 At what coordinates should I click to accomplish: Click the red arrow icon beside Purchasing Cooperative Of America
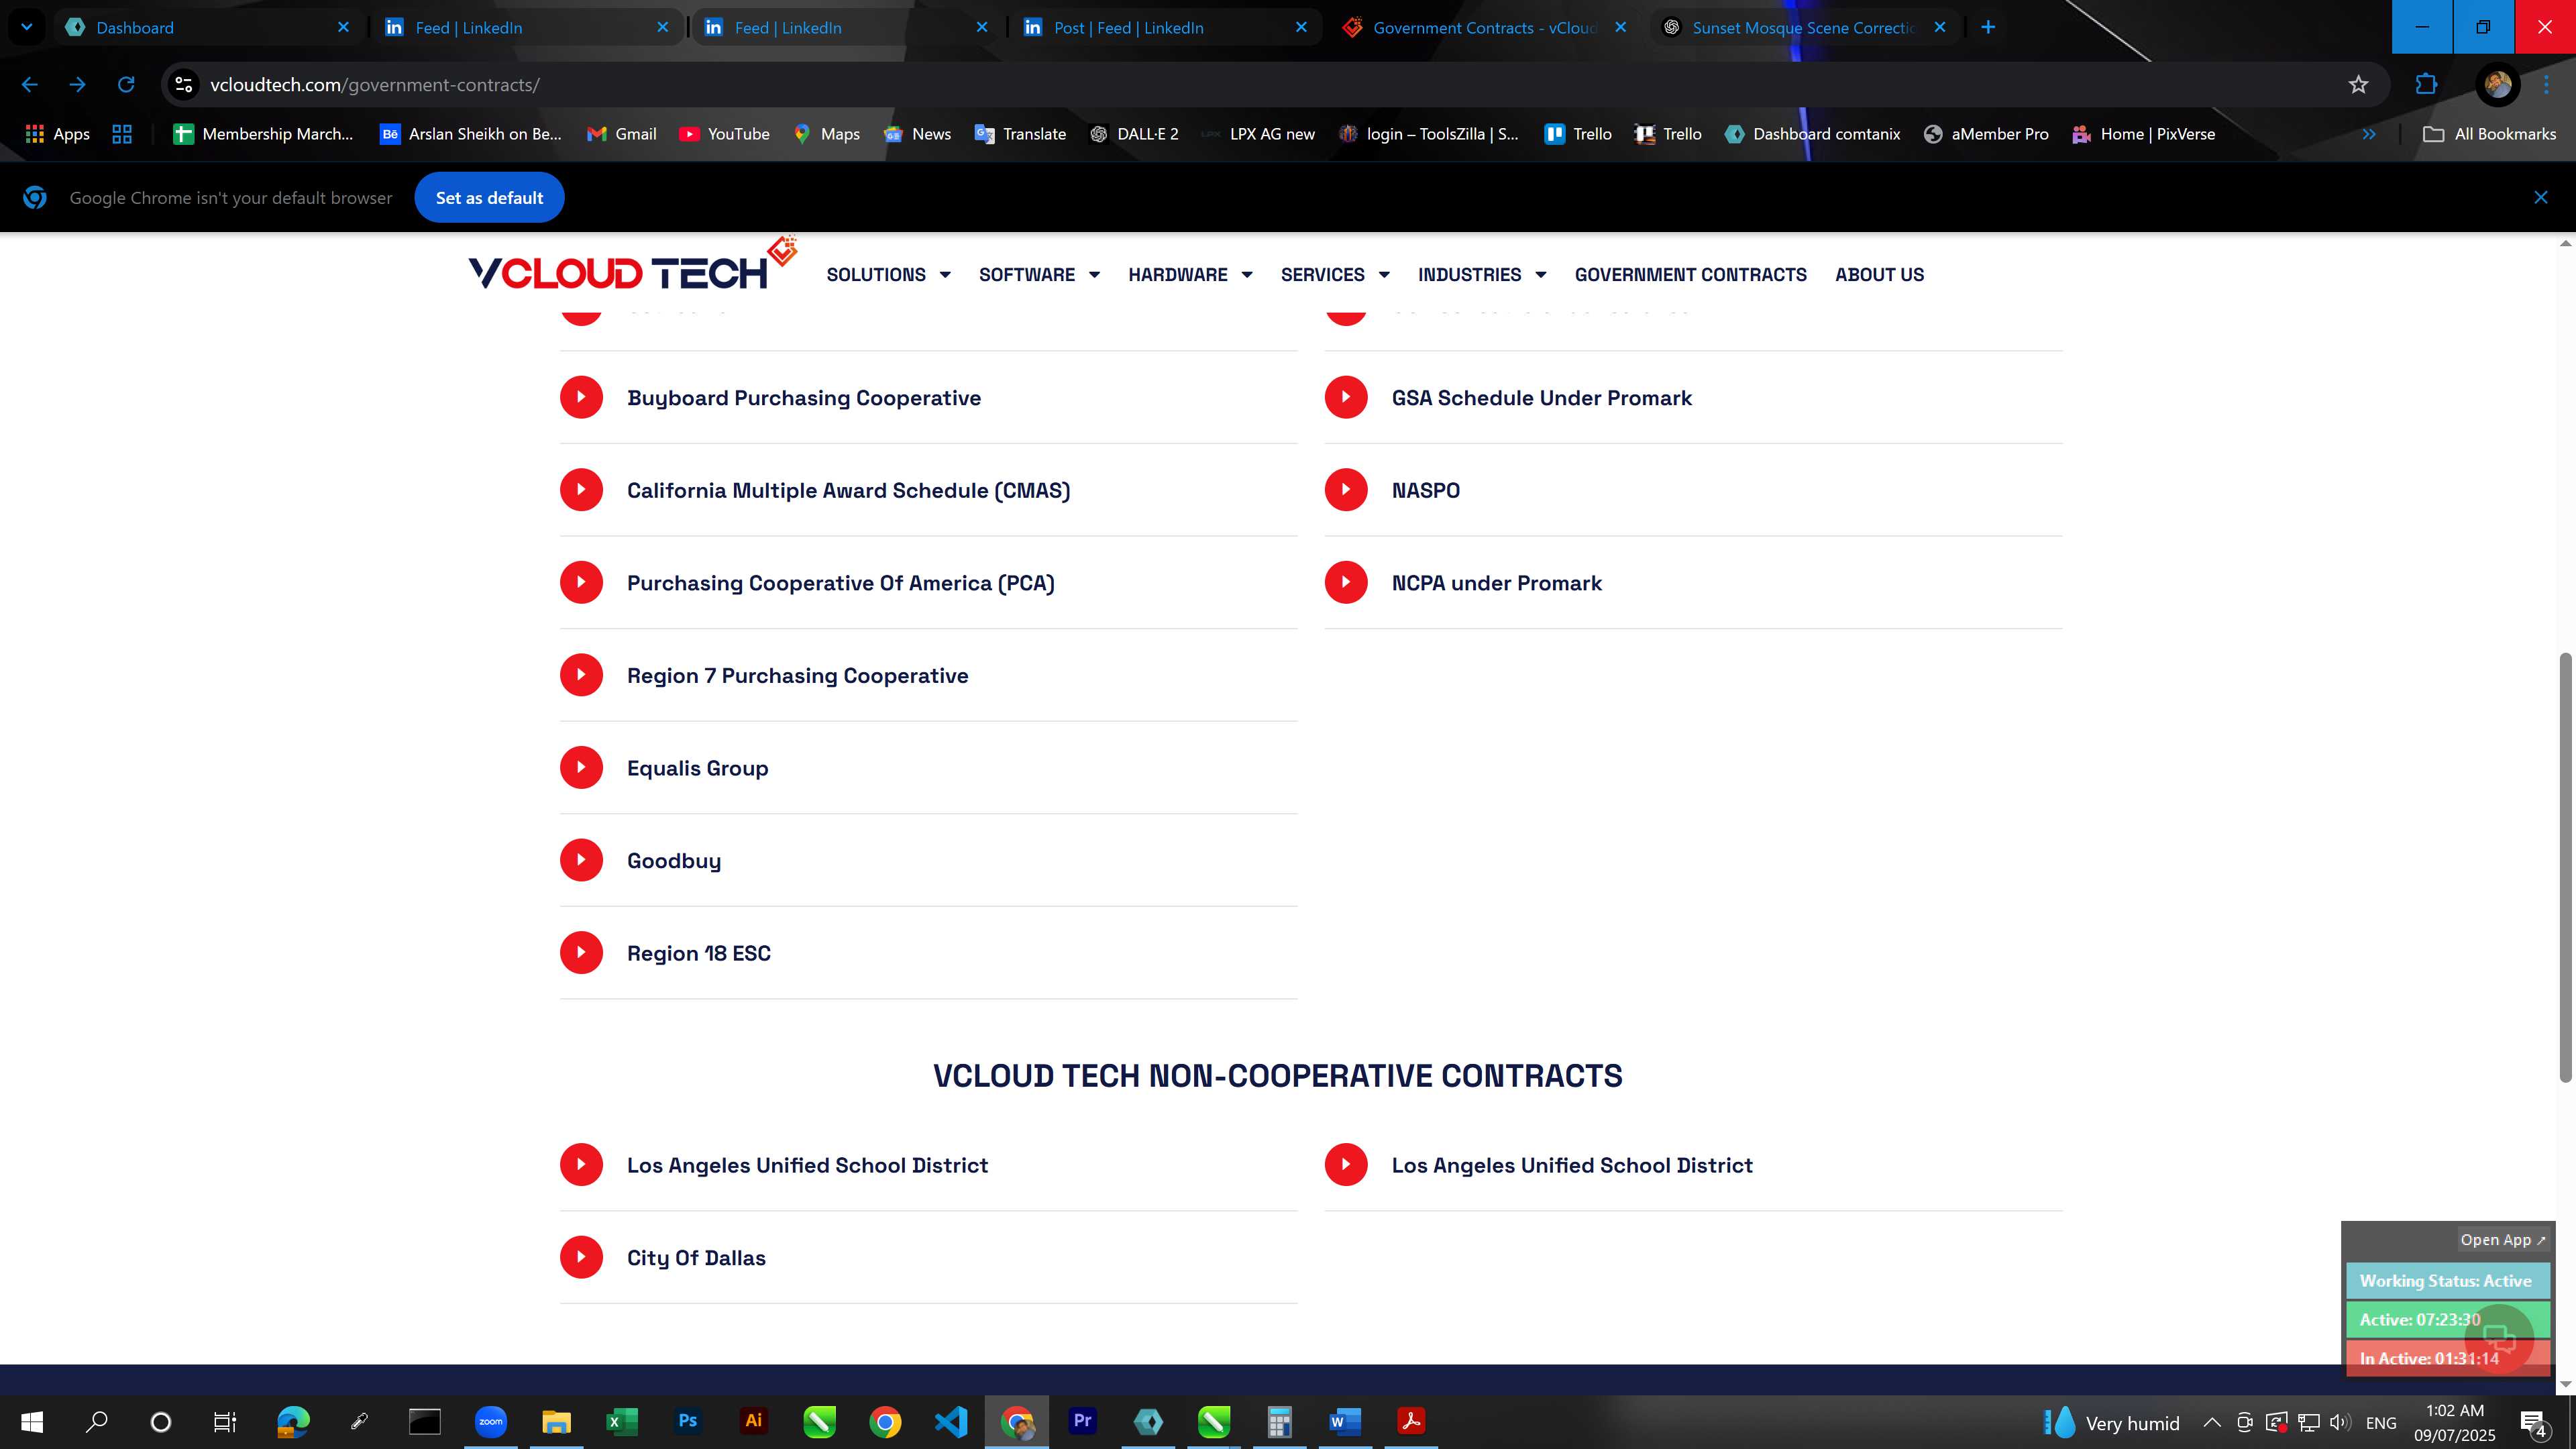tap(581, 582)
